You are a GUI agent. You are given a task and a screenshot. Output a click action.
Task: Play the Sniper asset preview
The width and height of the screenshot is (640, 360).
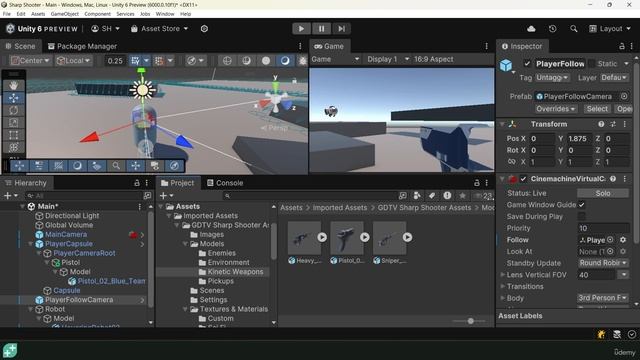click(407, 237)
